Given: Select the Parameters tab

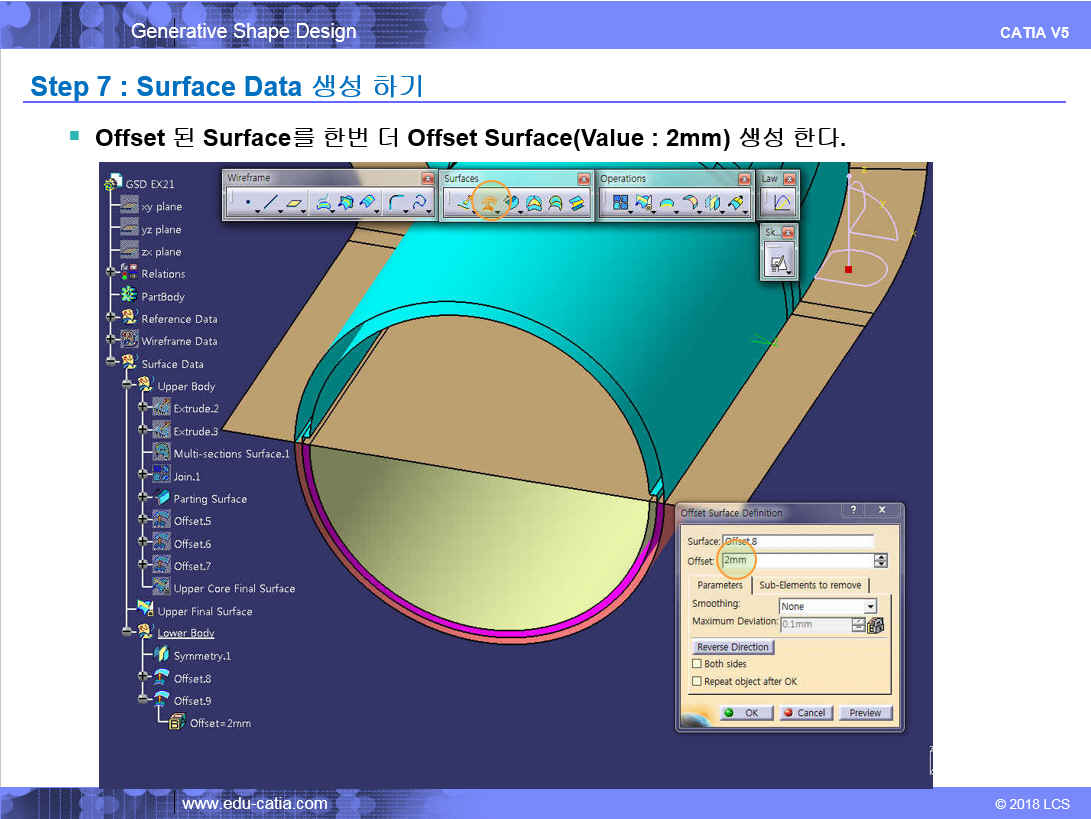Looking at the screenshot, I should (719, 585).
